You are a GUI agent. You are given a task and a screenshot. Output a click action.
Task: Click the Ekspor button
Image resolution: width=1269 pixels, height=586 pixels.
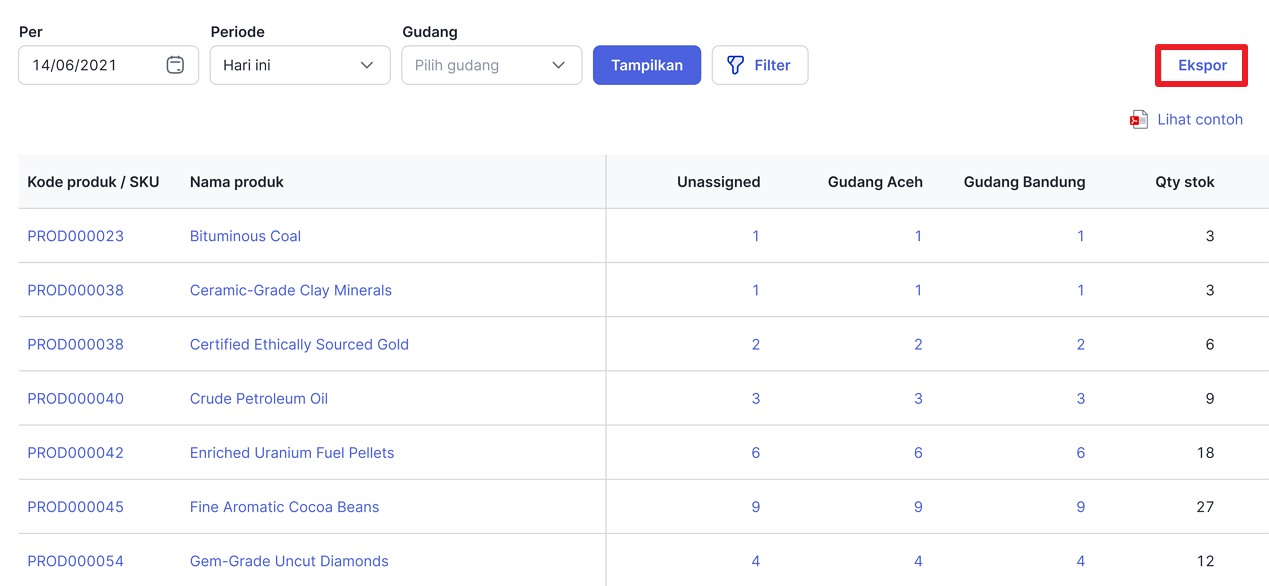click(x=1202, y=65)
